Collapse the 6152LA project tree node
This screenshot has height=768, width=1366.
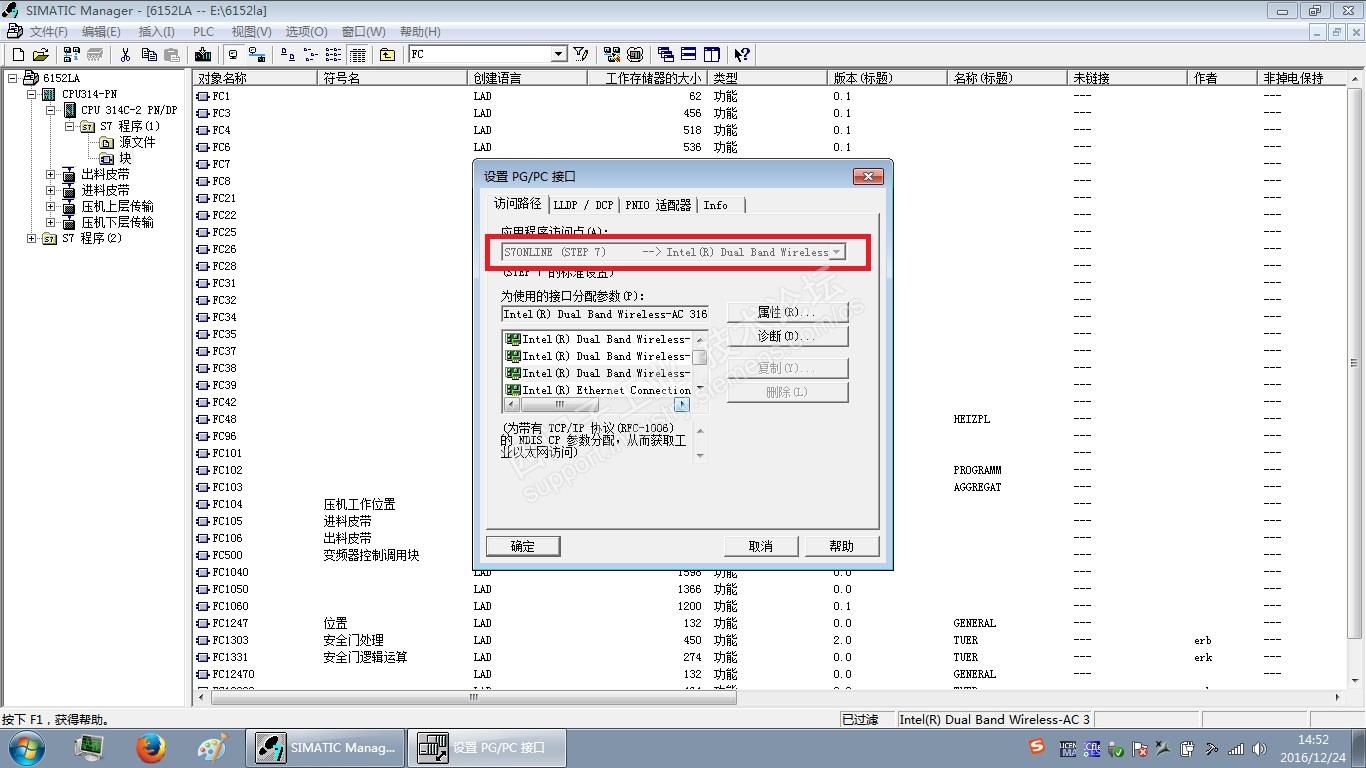tap(12, 78)
